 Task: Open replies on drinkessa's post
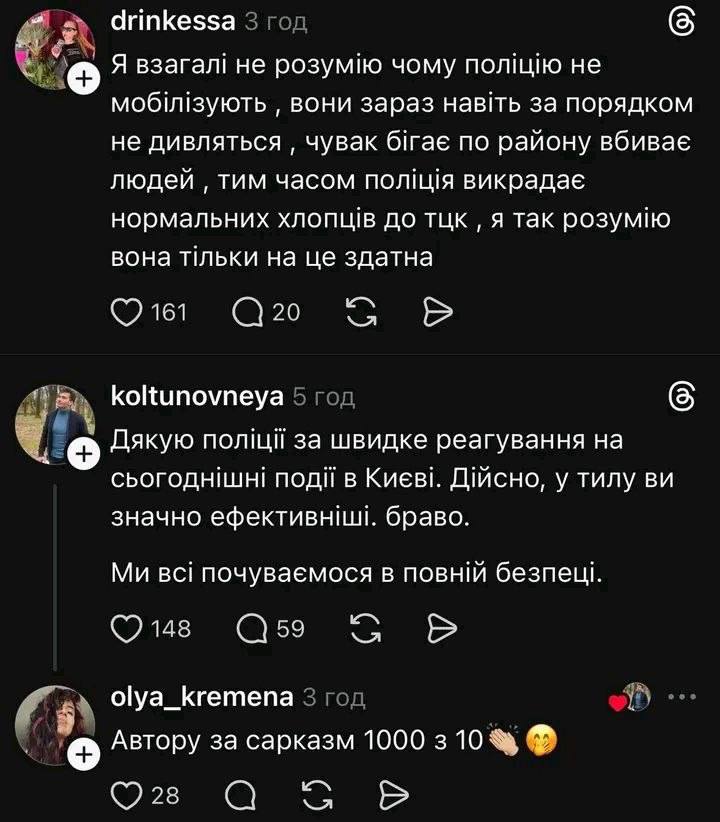247,313
